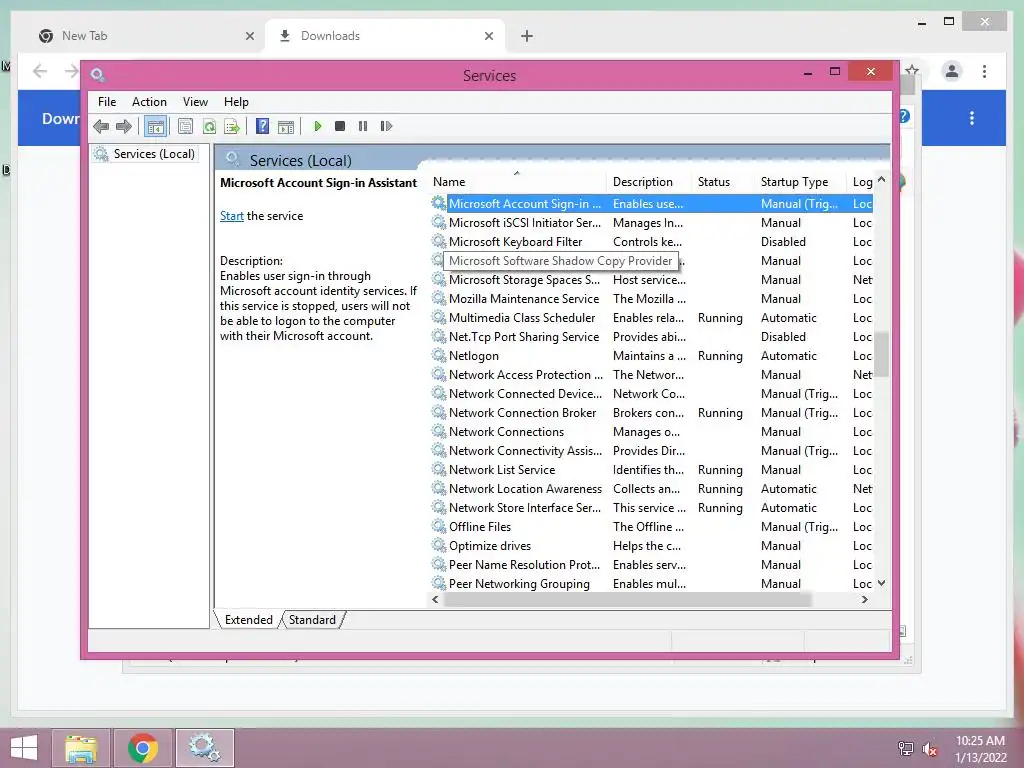1024x768 pixels.
Task: Open the Help menu
Action: coord(236,102)
